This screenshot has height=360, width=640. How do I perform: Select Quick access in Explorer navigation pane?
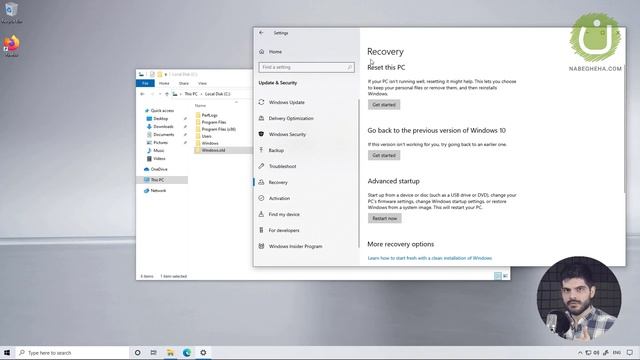point(162,111)
